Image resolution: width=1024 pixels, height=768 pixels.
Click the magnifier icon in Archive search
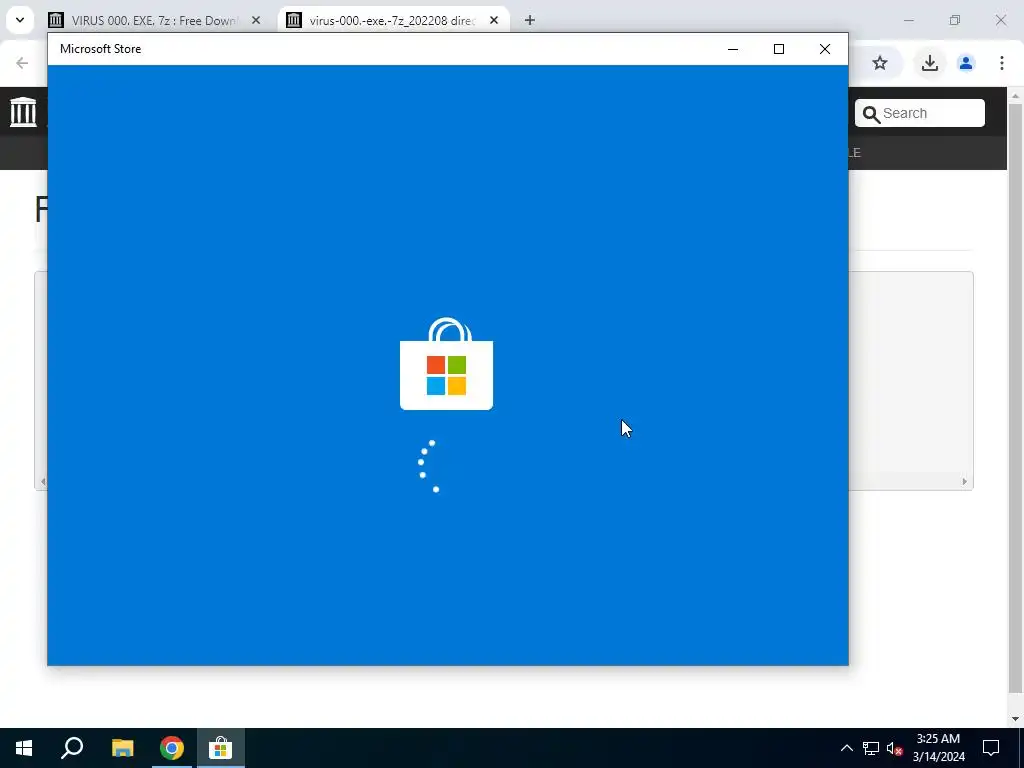[871, 114]
